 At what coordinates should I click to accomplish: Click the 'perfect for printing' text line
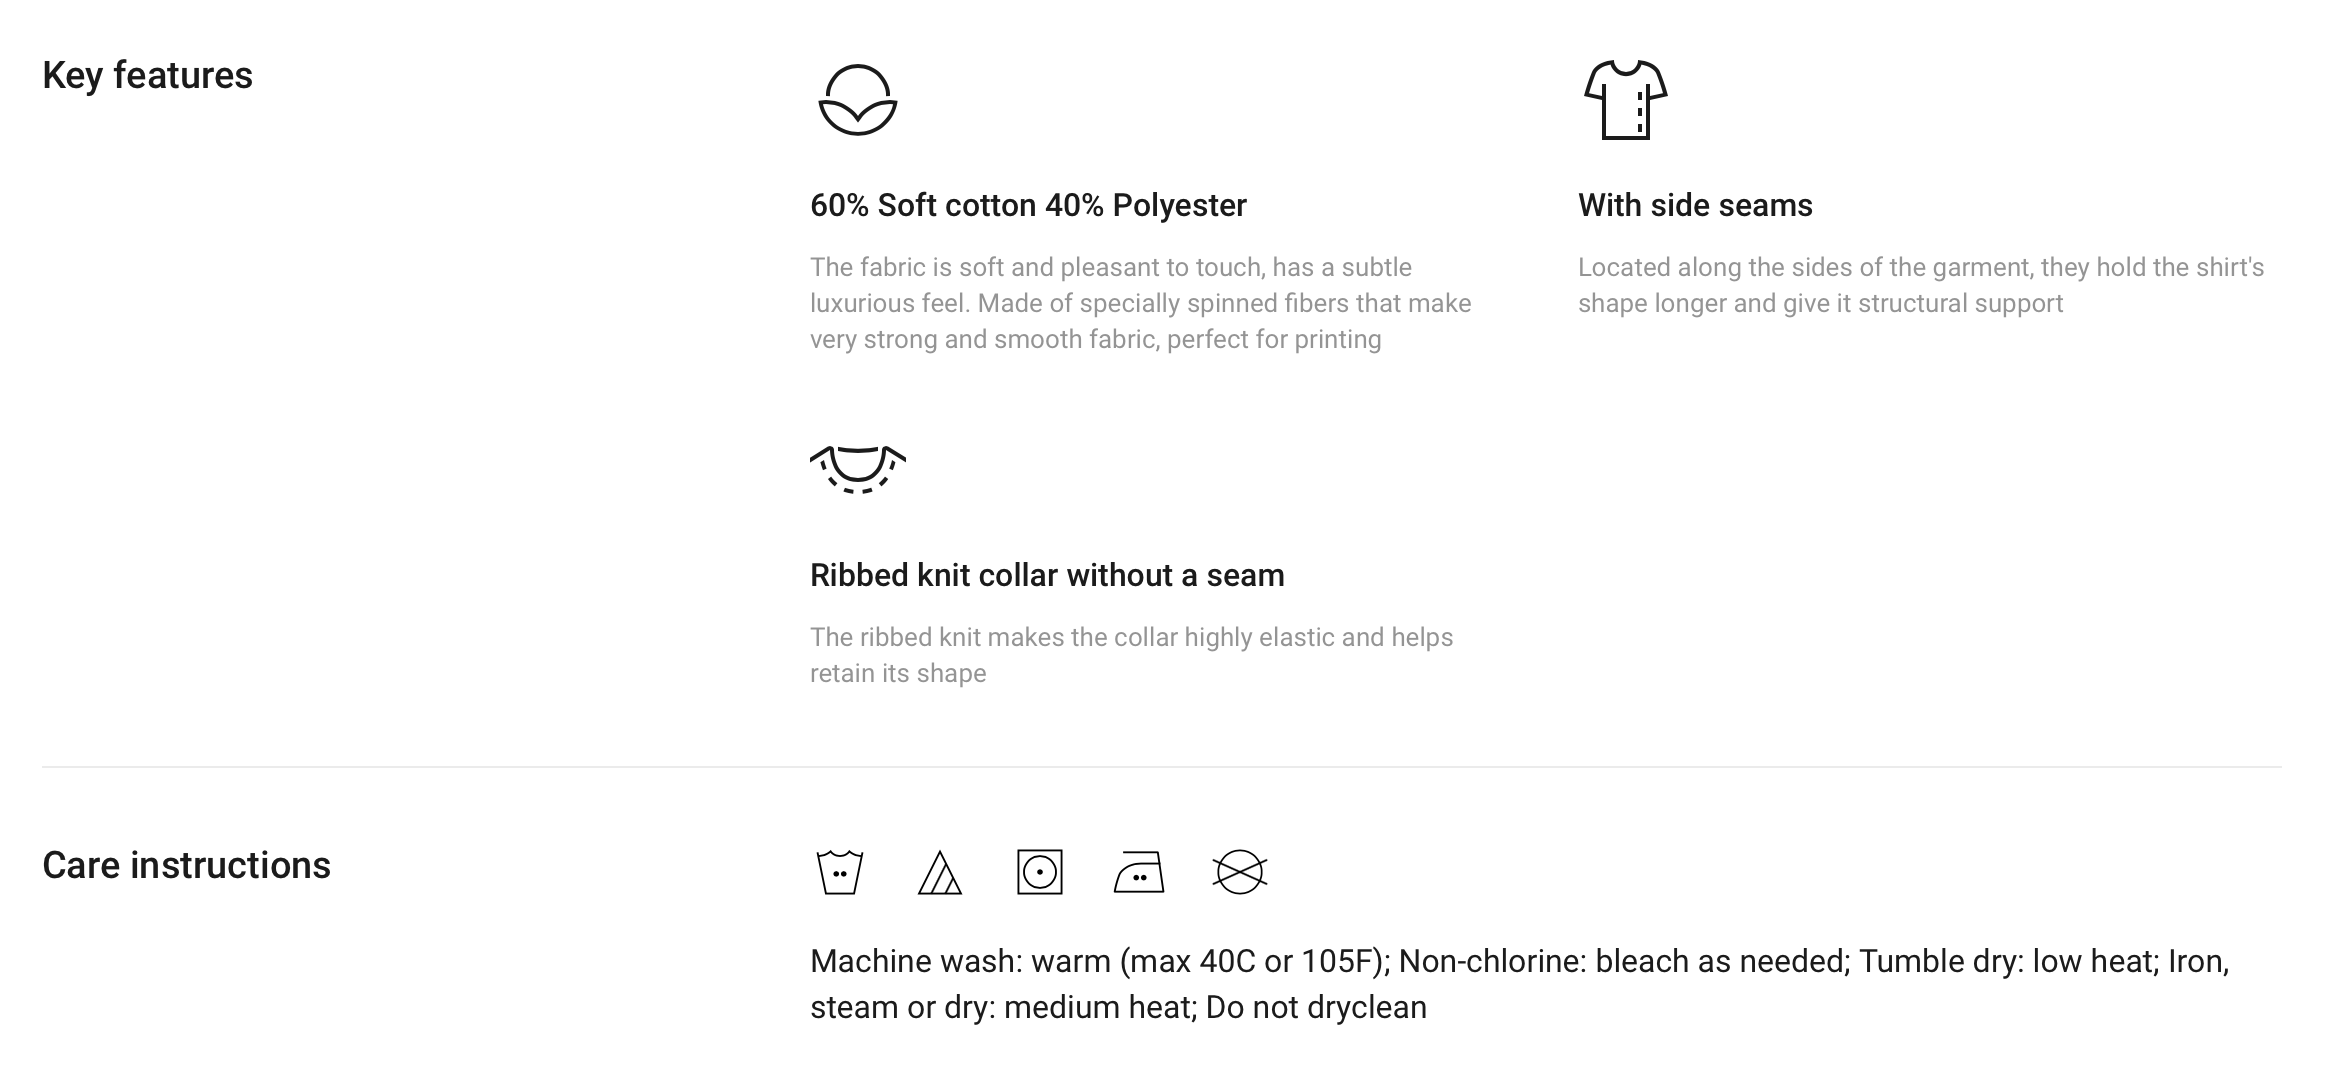[1274, 339]
